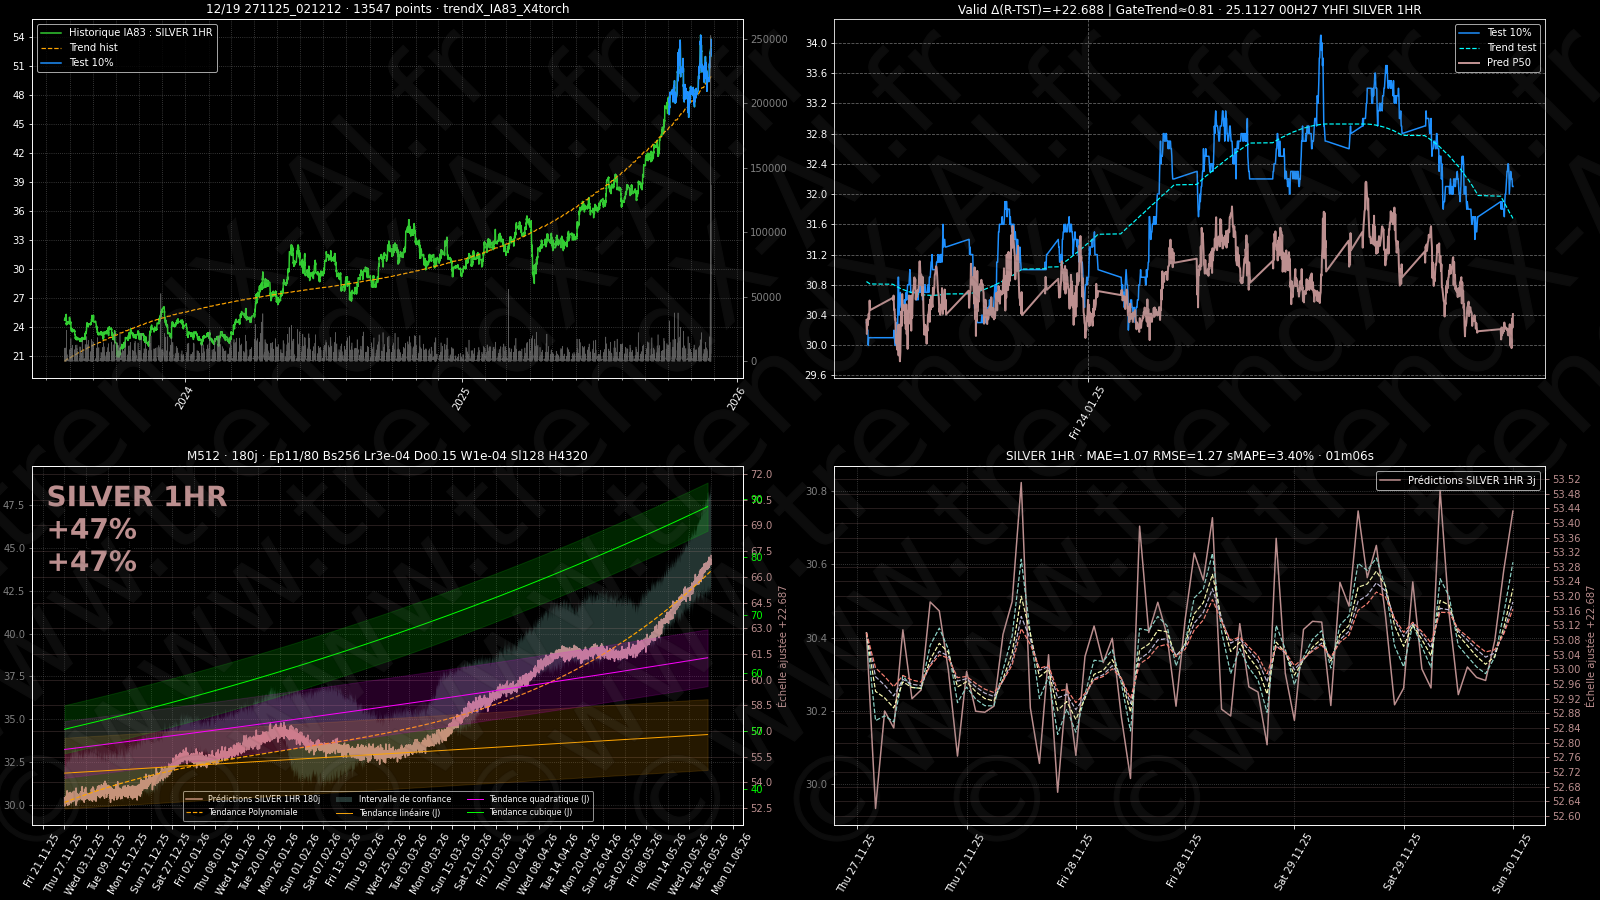Click the 'M512 · 180j' chart title
The height and width of the screenshot is (900, 1600).
coord(387,456)
